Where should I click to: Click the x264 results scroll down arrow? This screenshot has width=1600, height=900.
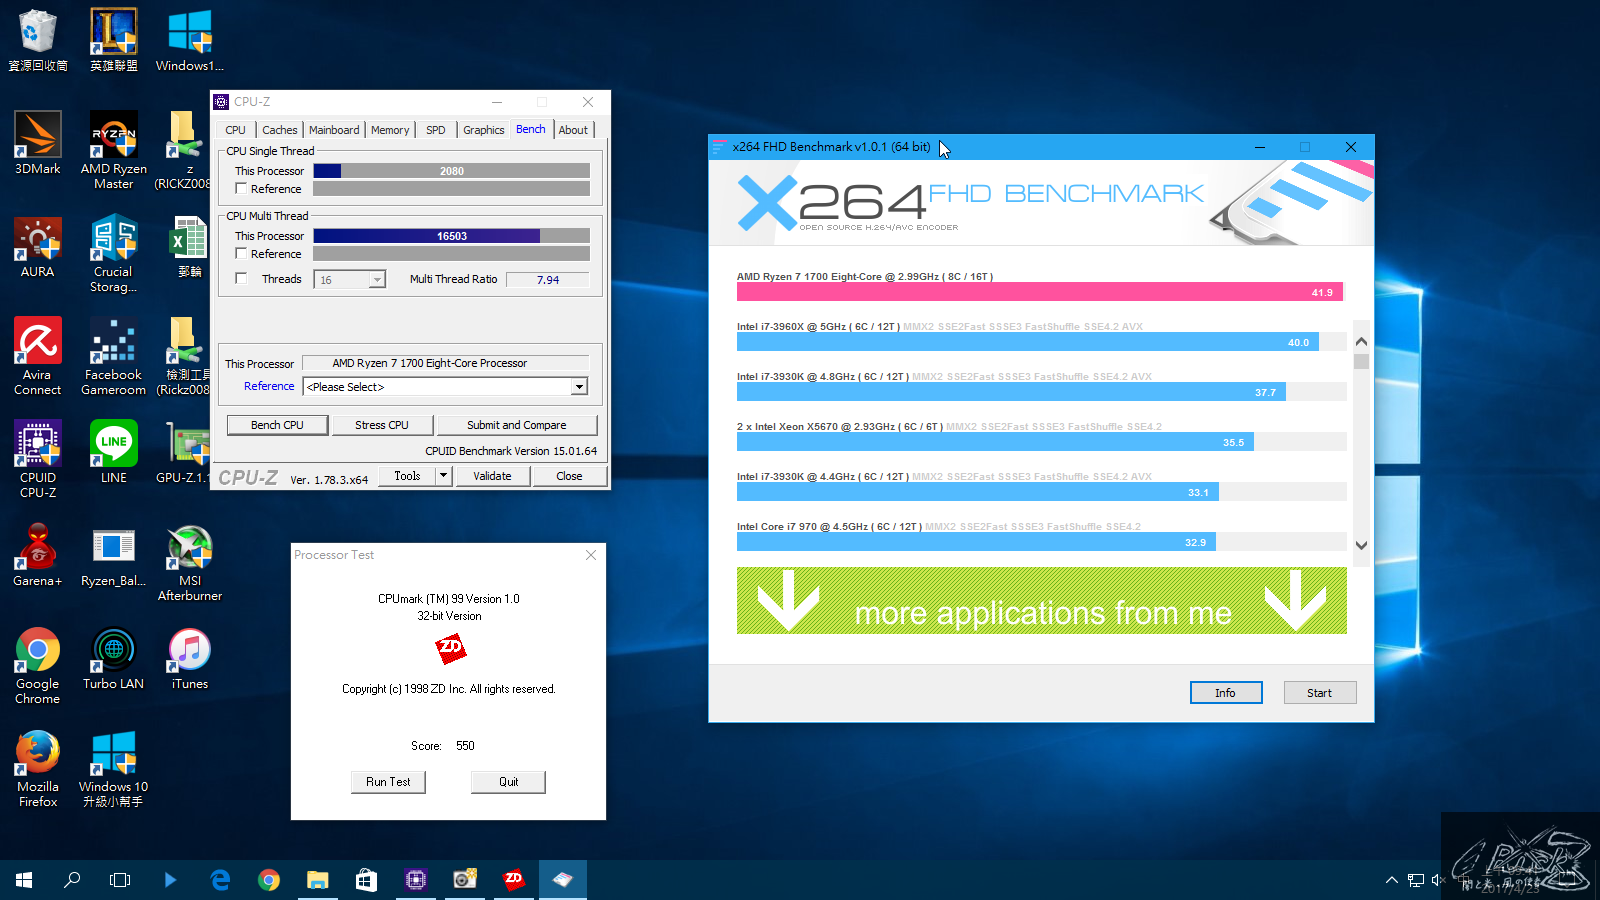coord(1361,545)
